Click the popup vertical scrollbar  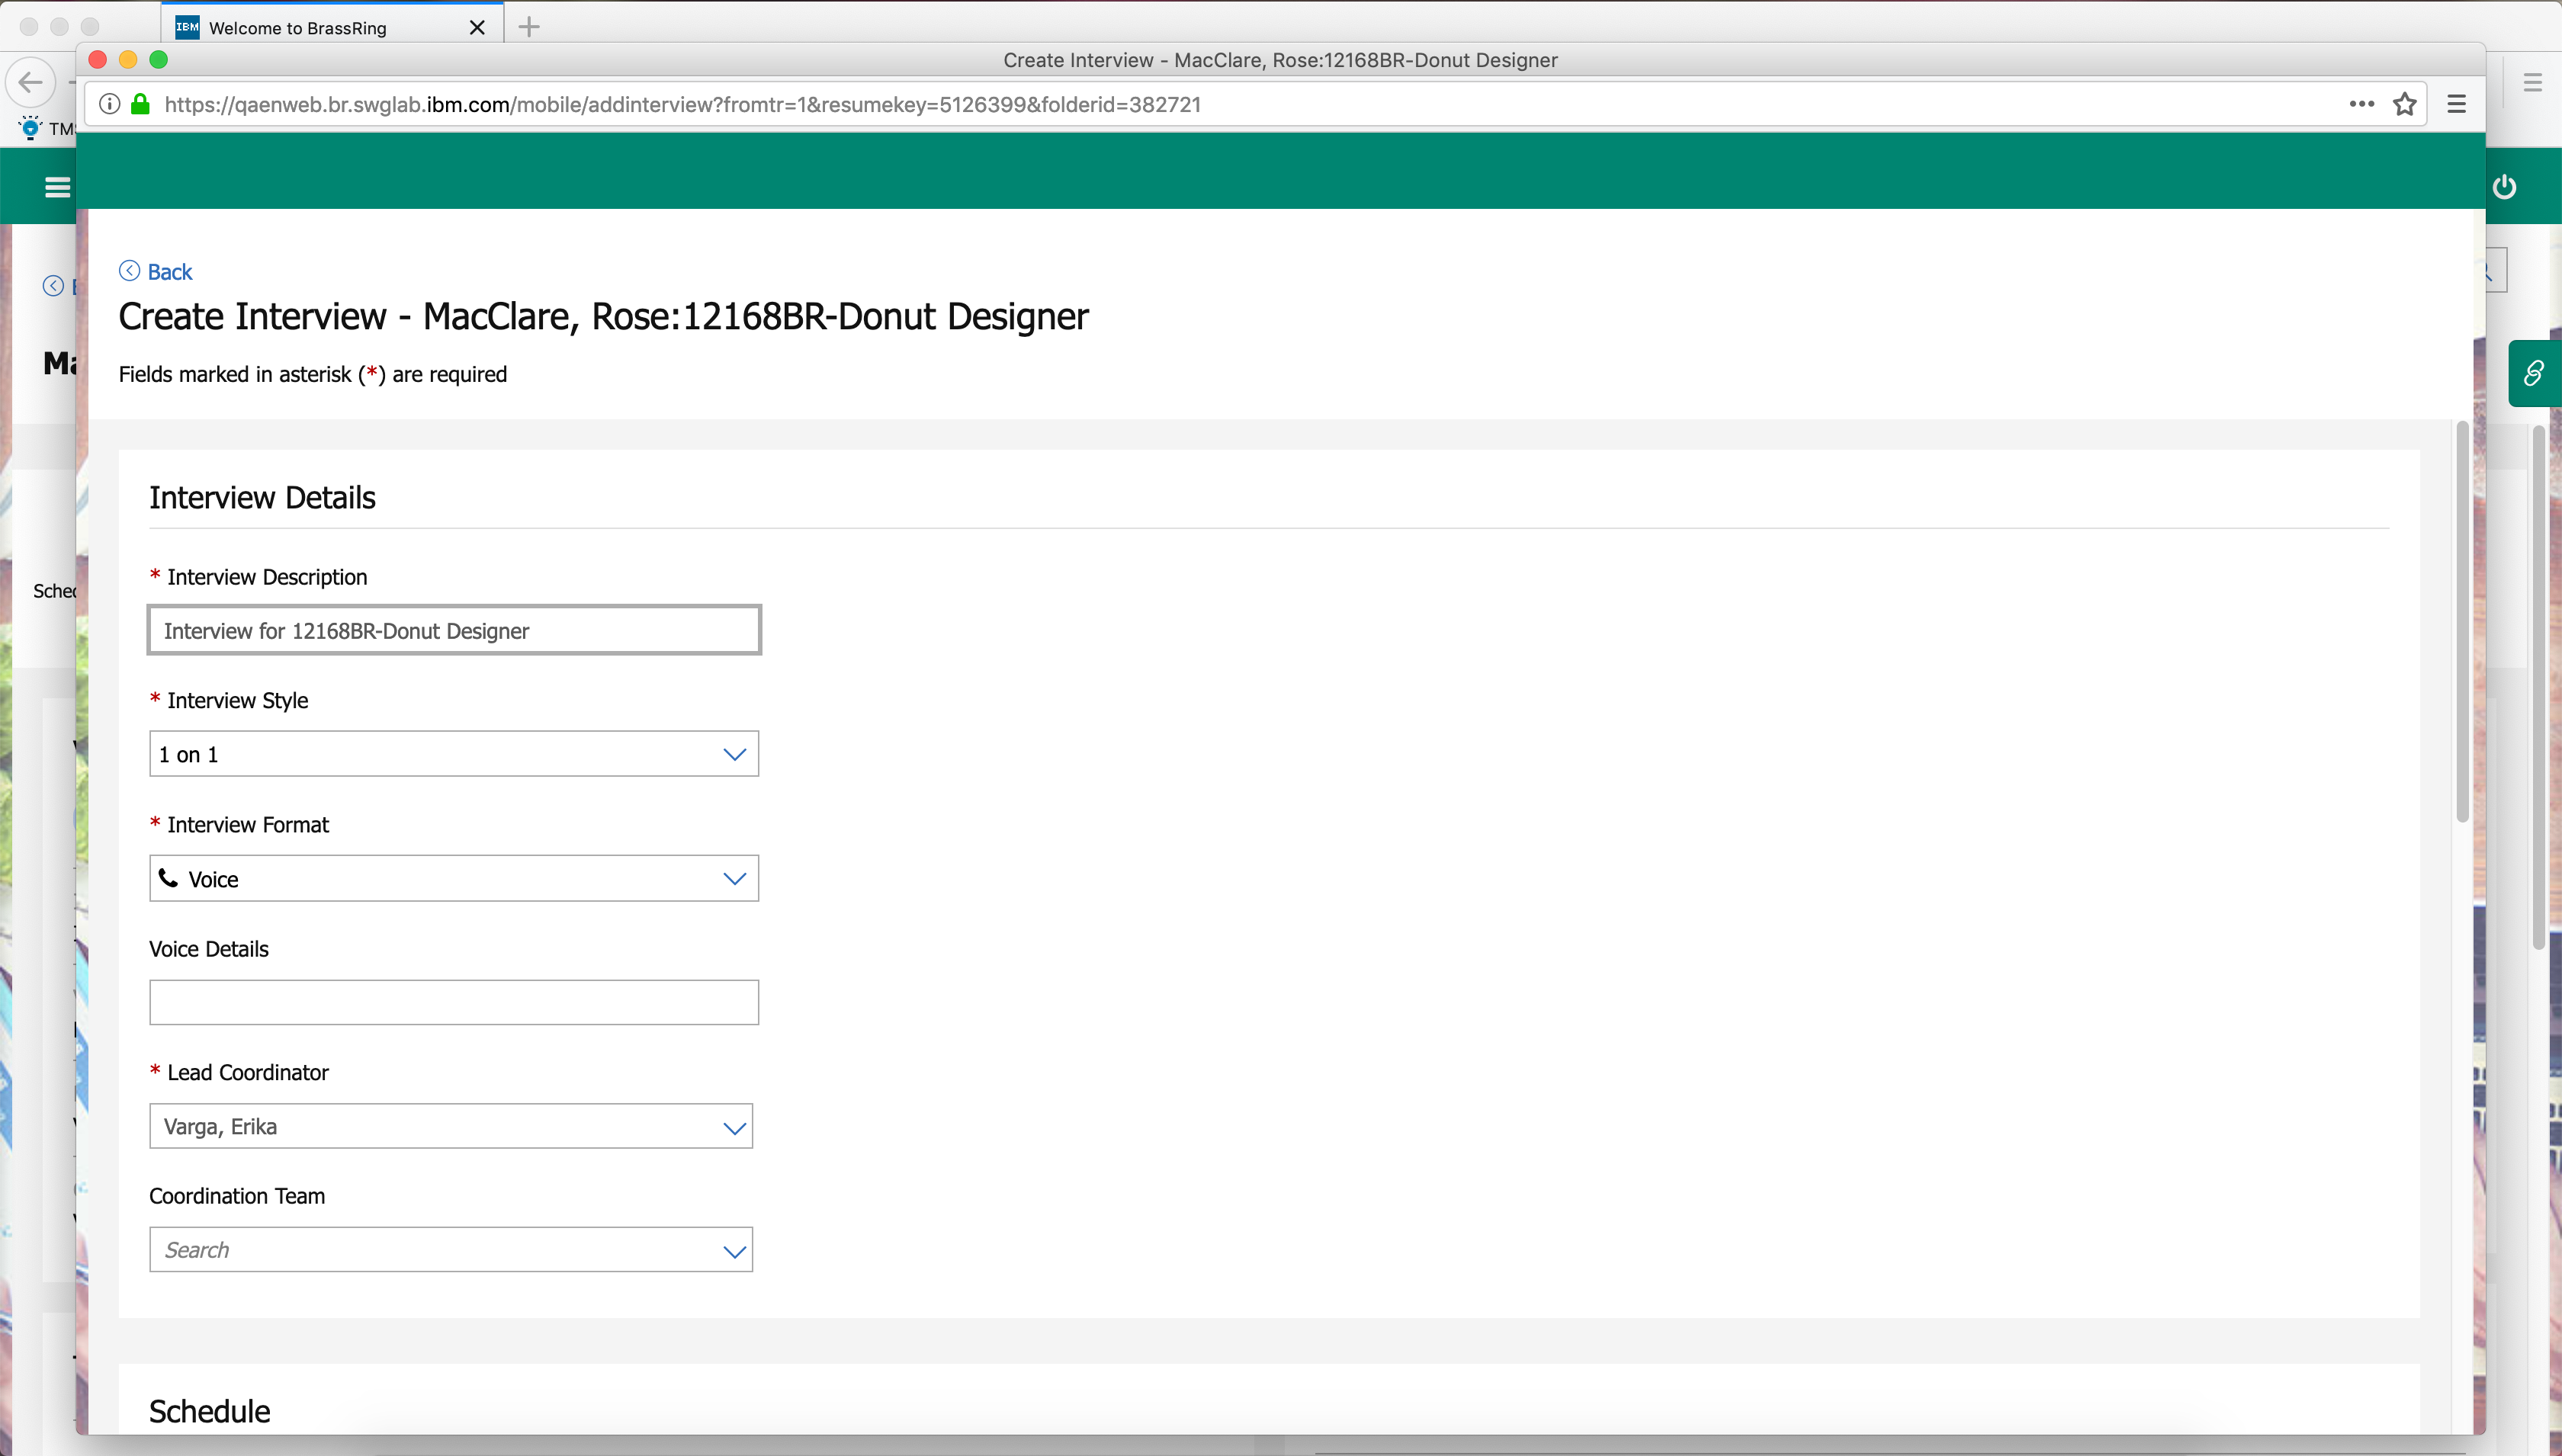coord(2461,620)
